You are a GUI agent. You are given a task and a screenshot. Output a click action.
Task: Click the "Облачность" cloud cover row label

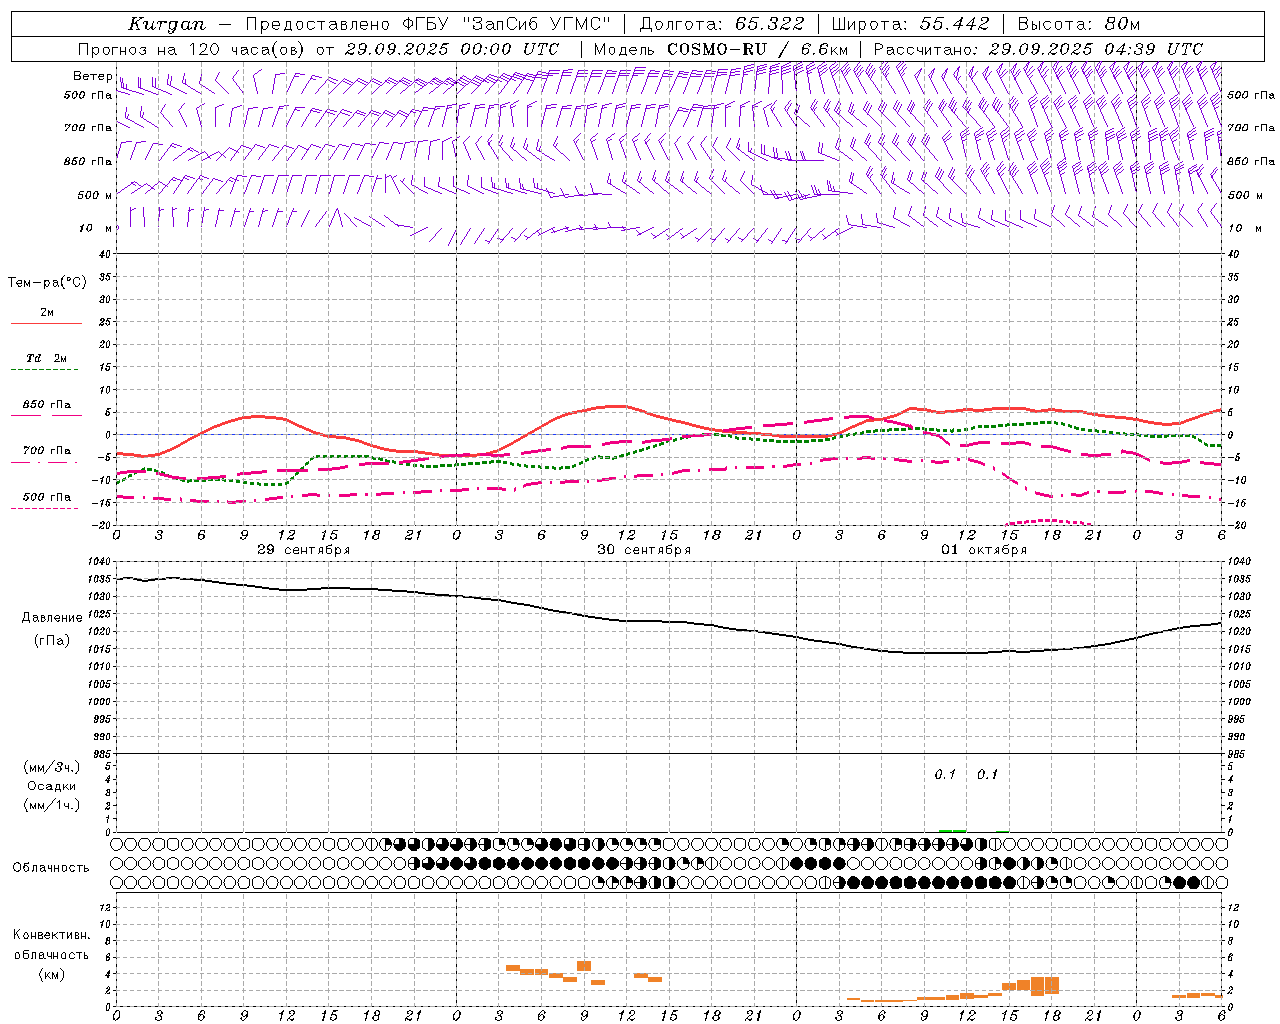[51, 868]
